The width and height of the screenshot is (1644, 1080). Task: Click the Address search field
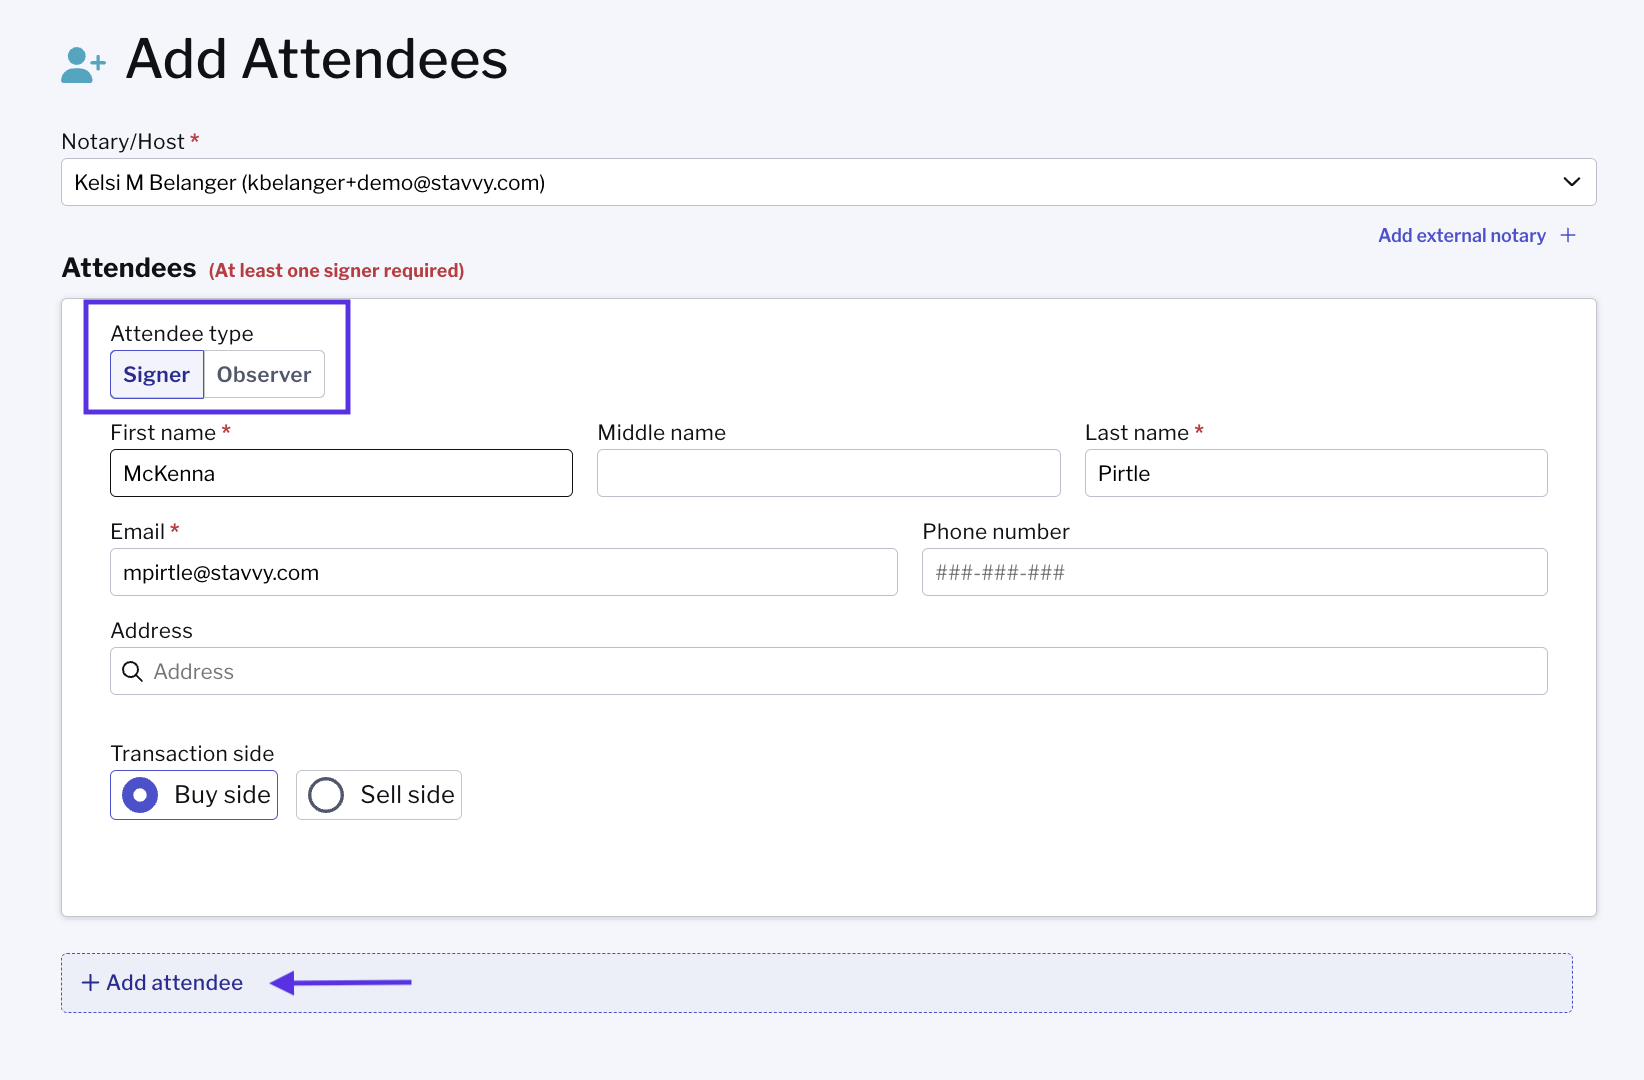point(828,671)
